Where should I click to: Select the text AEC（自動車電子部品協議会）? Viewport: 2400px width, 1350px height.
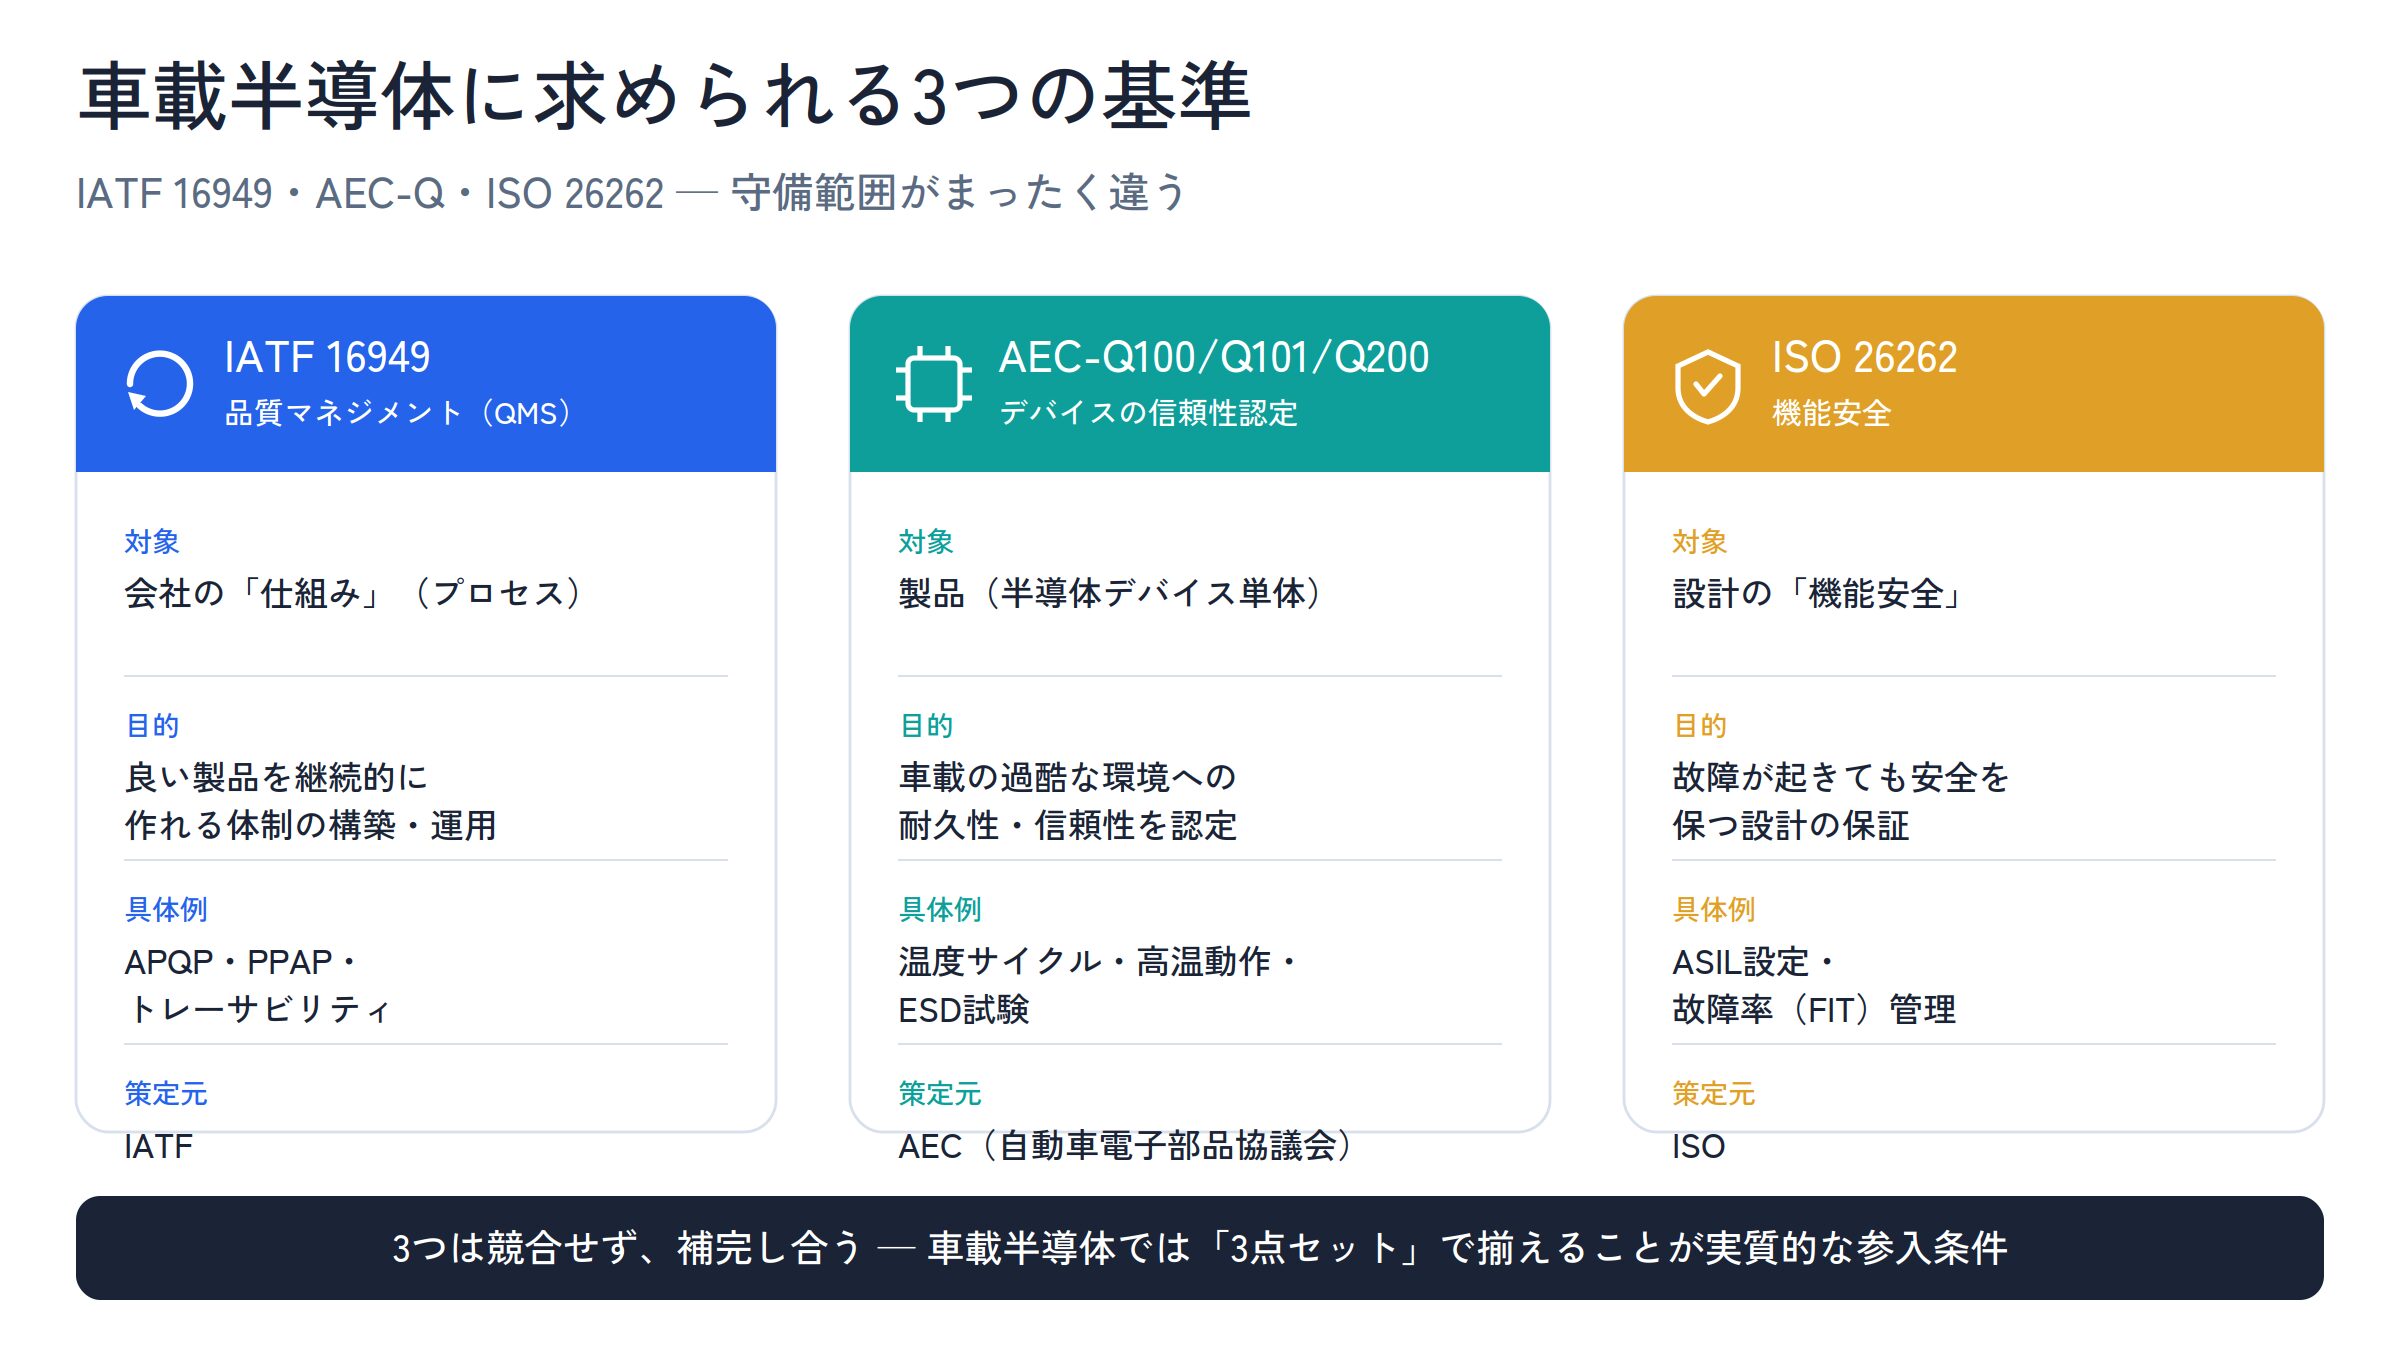1127,1146
